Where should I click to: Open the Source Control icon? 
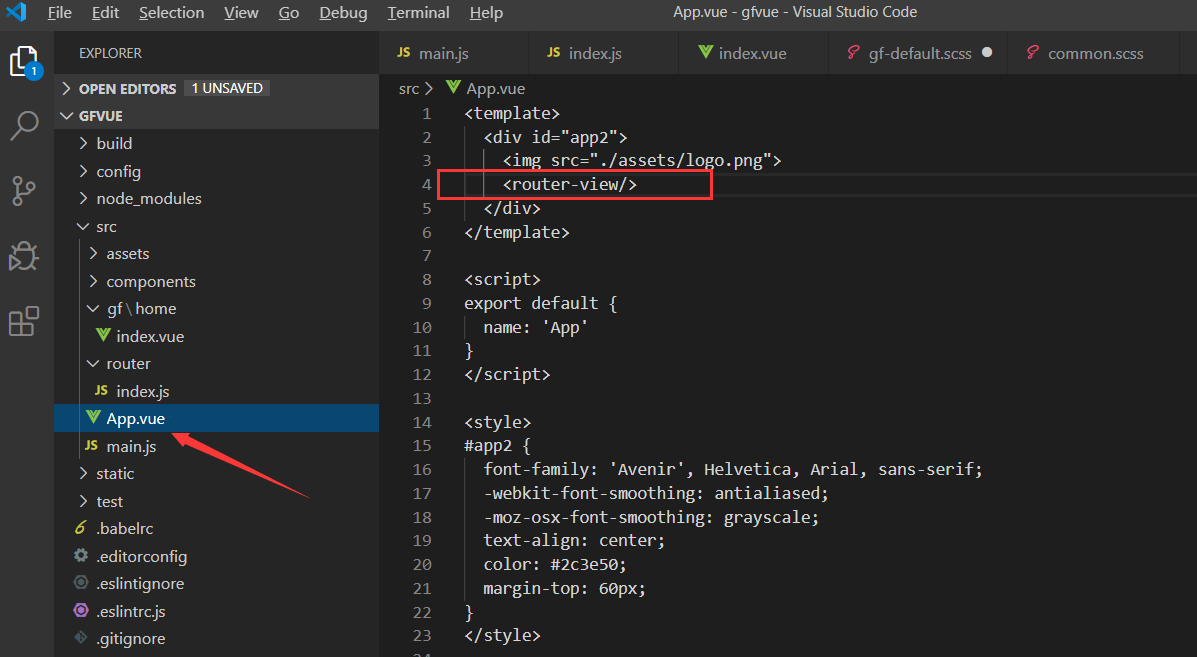tap(24, 191)
